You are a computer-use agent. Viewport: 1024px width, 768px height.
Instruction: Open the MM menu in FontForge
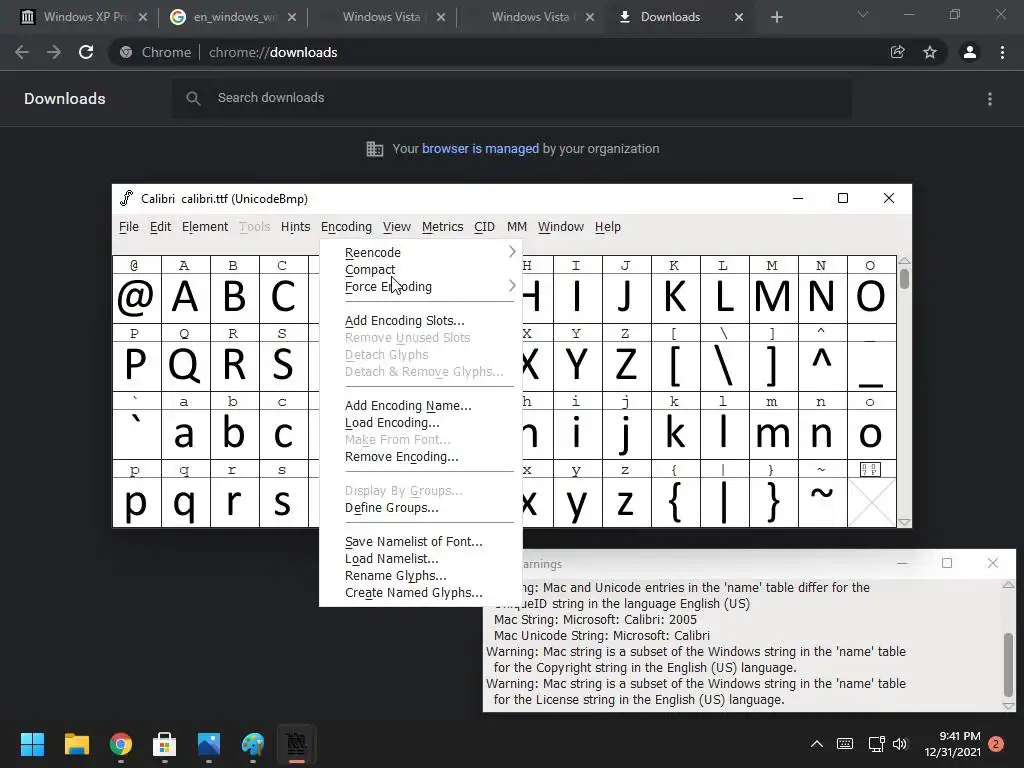[x=517, y=227]
